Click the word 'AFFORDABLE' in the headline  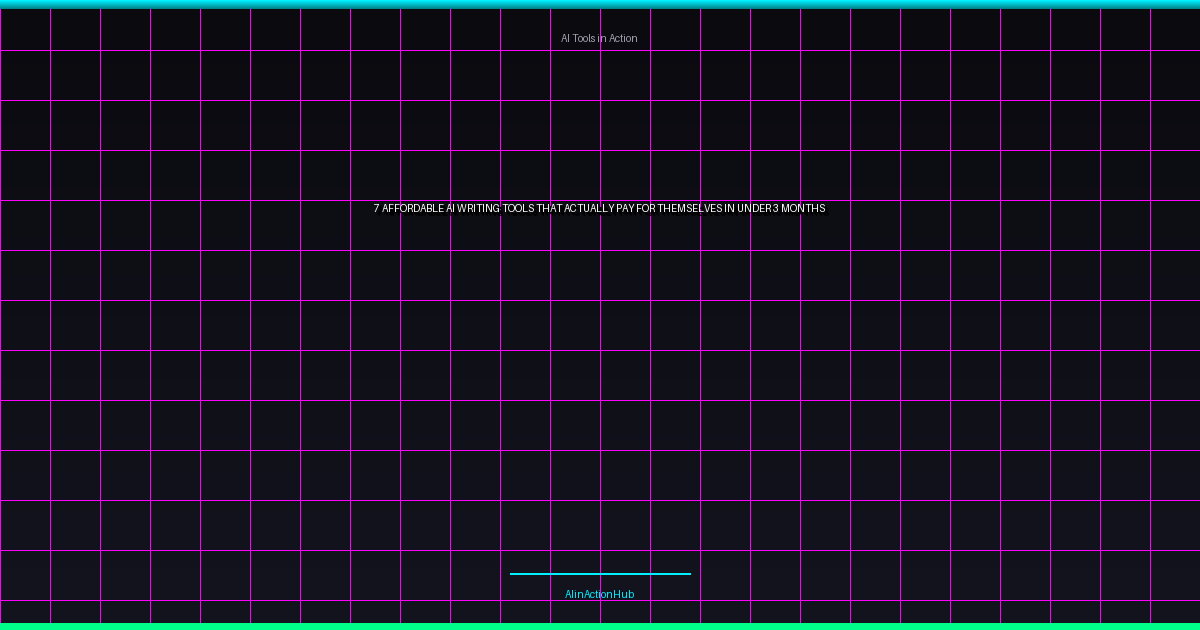click(413, 209)
